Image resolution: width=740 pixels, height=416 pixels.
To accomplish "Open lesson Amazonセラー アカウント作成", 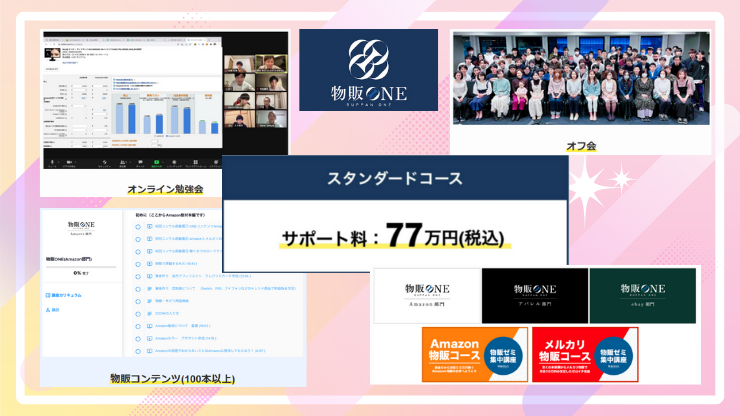I will coord(185,338).
